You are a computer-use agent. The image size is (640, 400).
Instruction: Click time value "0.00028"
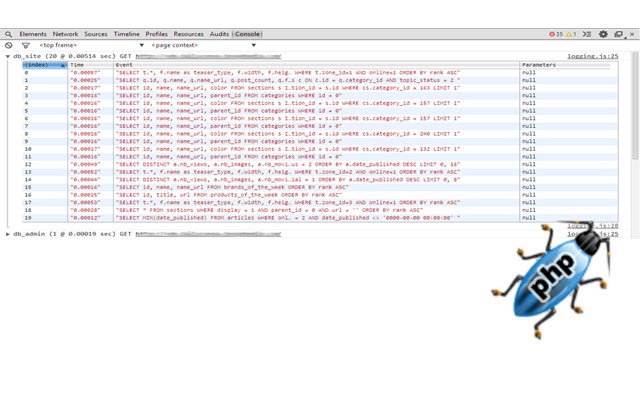(x=85, y=211)
